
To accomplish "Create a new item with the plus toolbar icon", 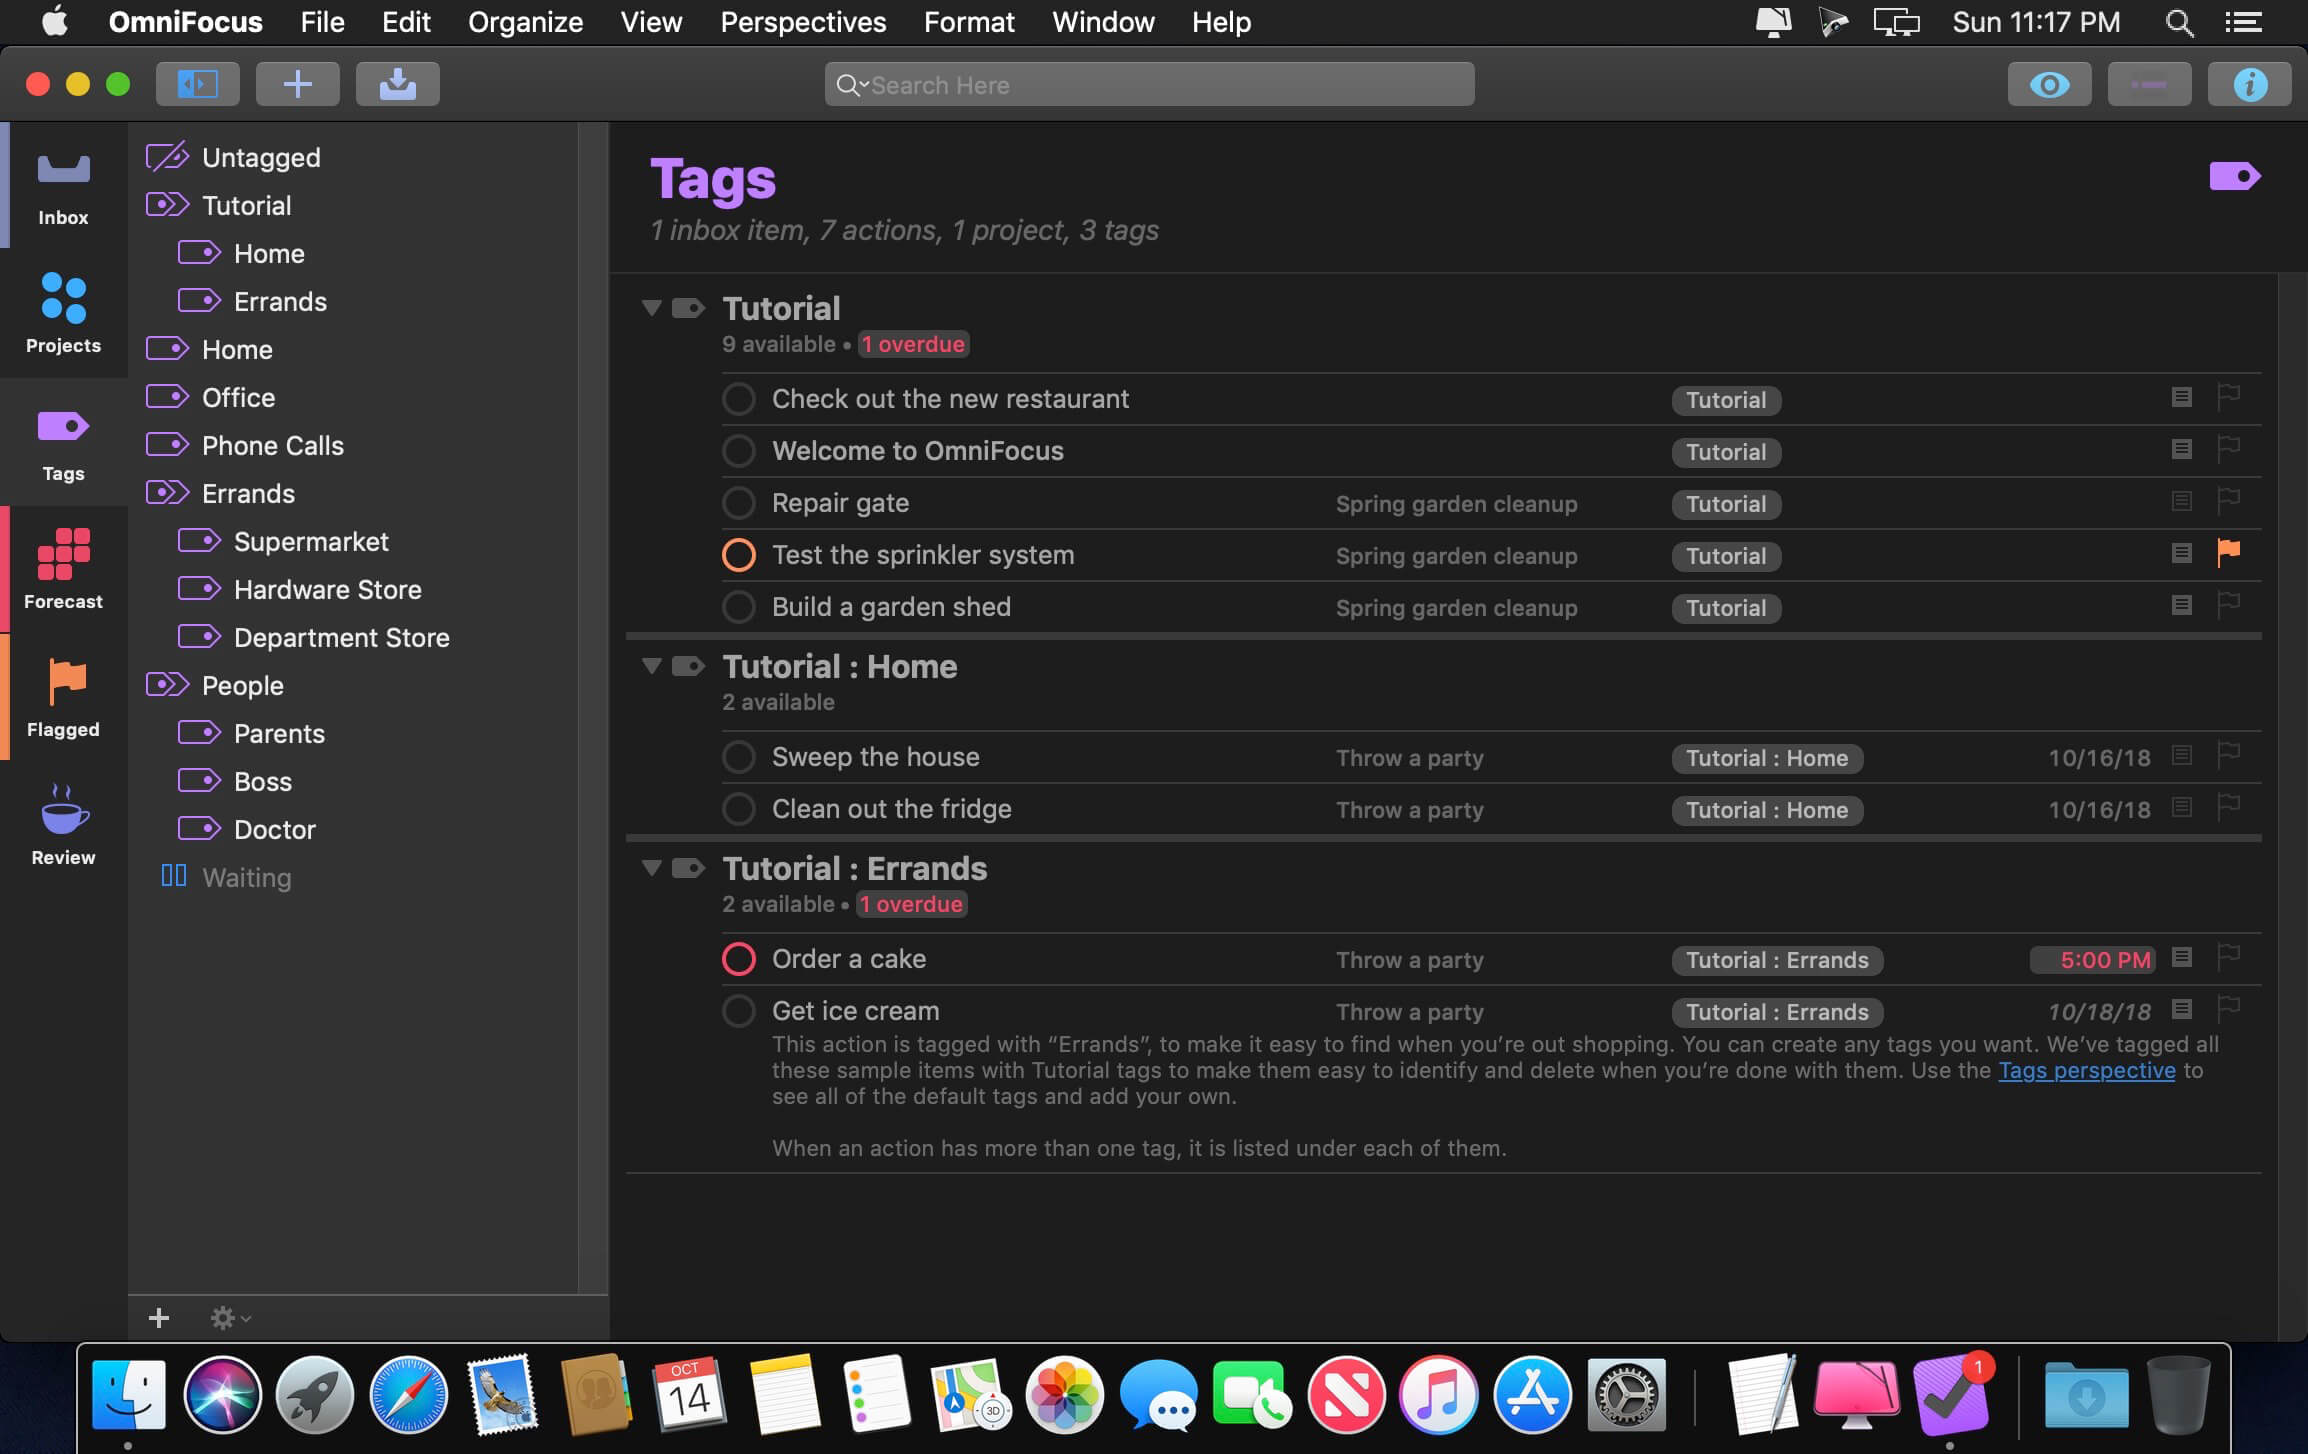I will pyautogui.click(x=298, y=84).
